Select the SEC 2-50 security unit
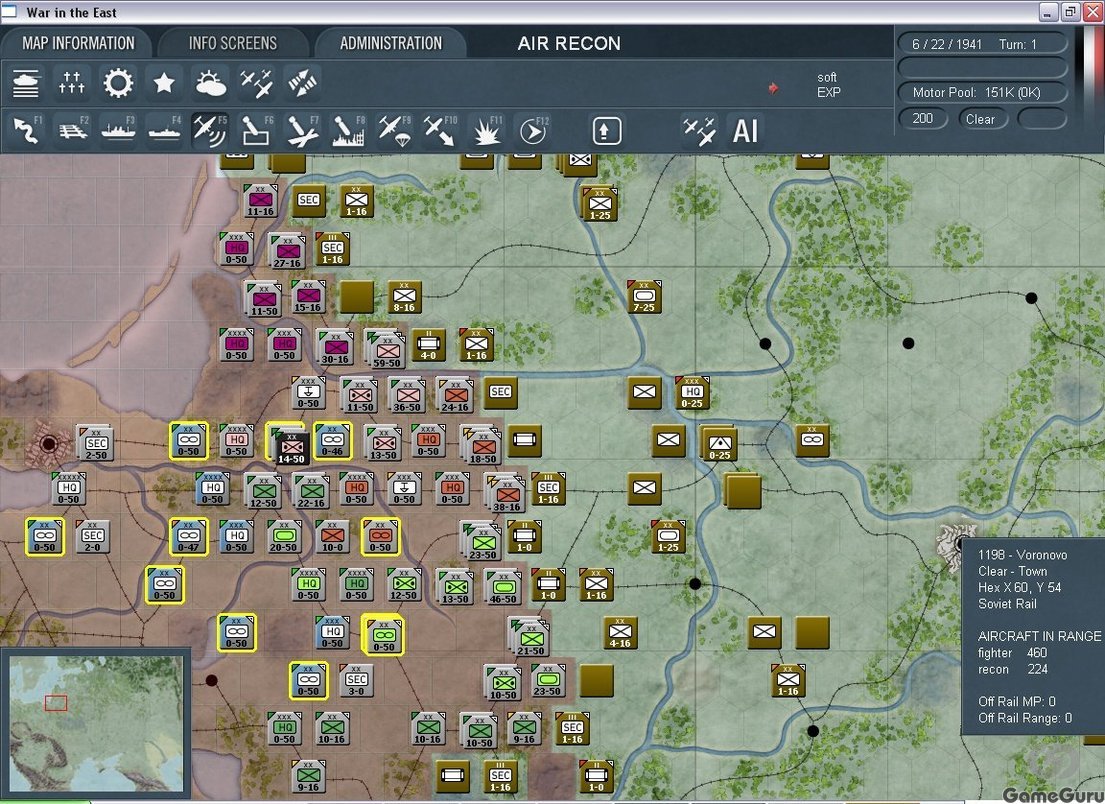1105x804 pixels. 96,443
